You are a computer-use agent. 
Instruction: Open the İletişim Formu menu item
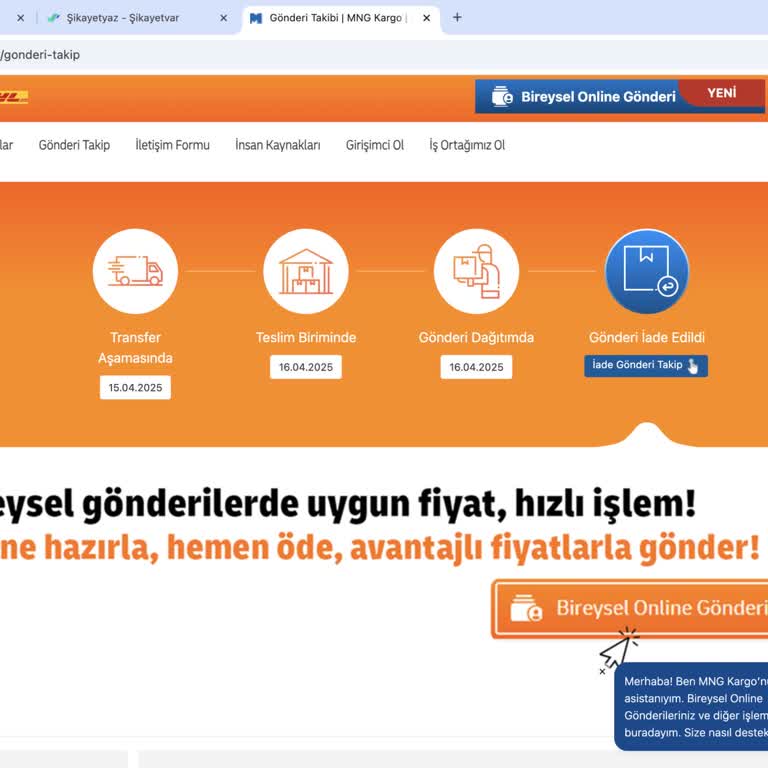coord(172,145)
